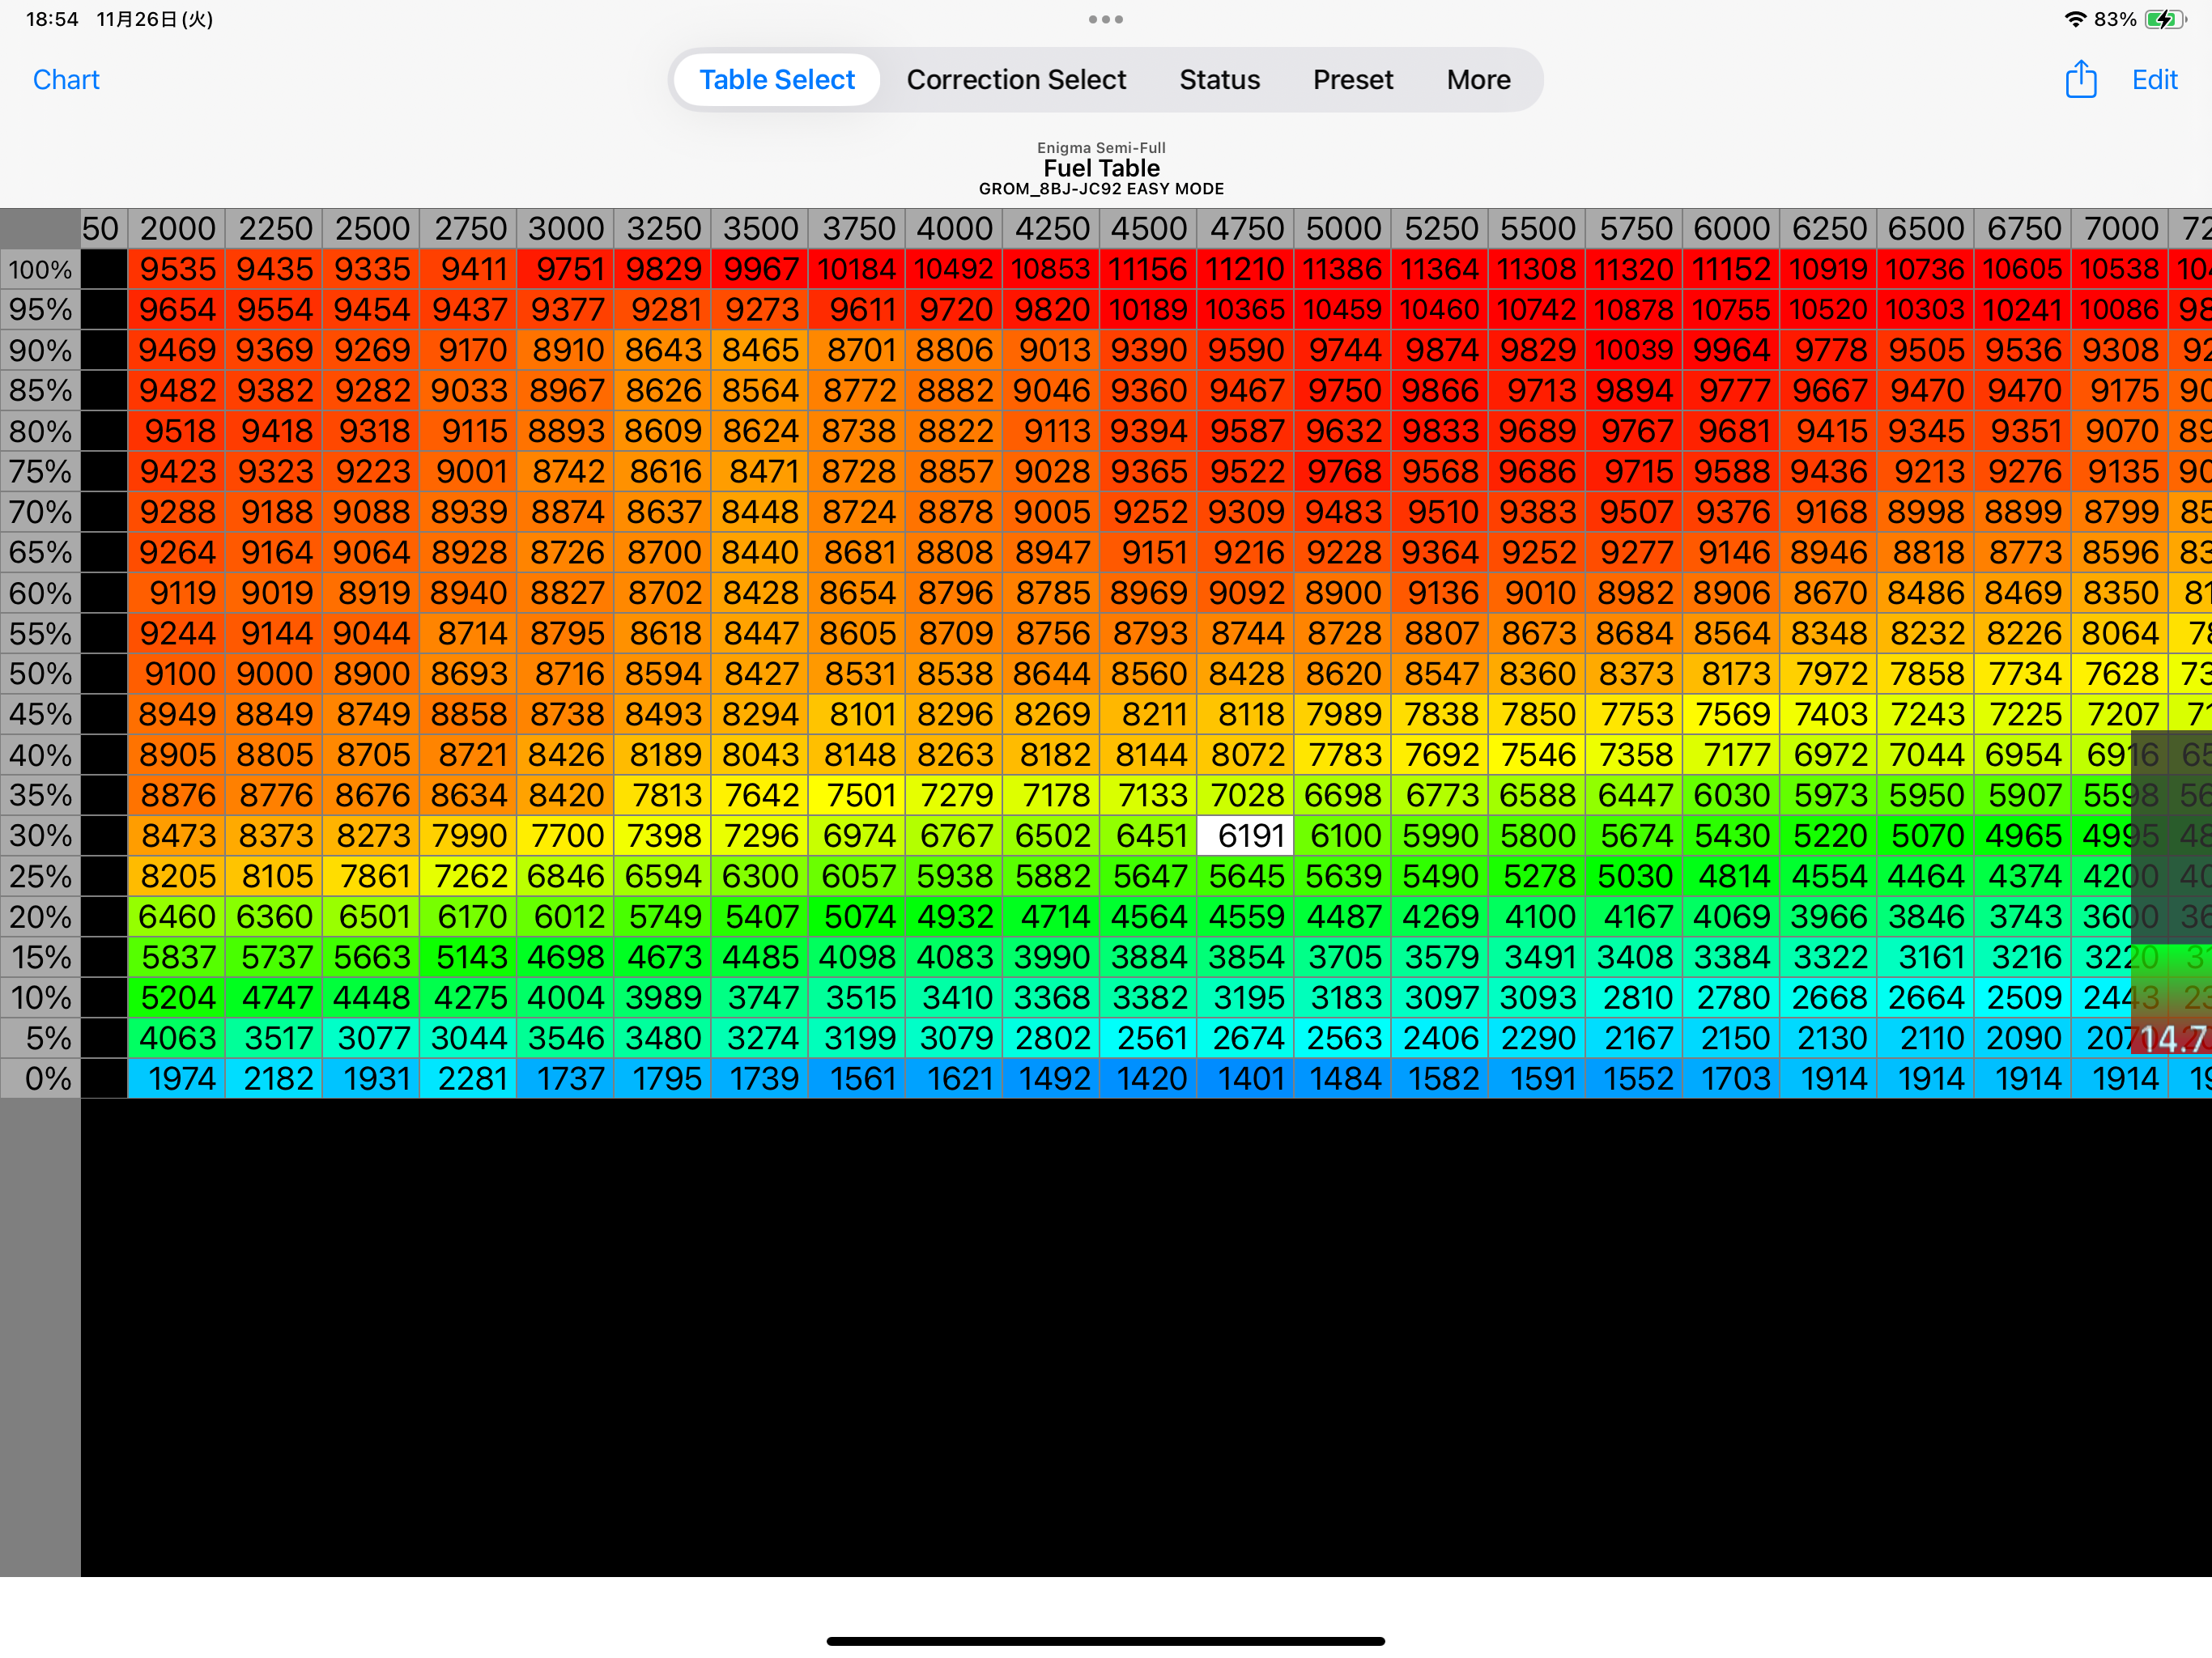Select cell with value 10742
The width and height of the screenshot is (2212, 1658).
(x=1538, y=310)
